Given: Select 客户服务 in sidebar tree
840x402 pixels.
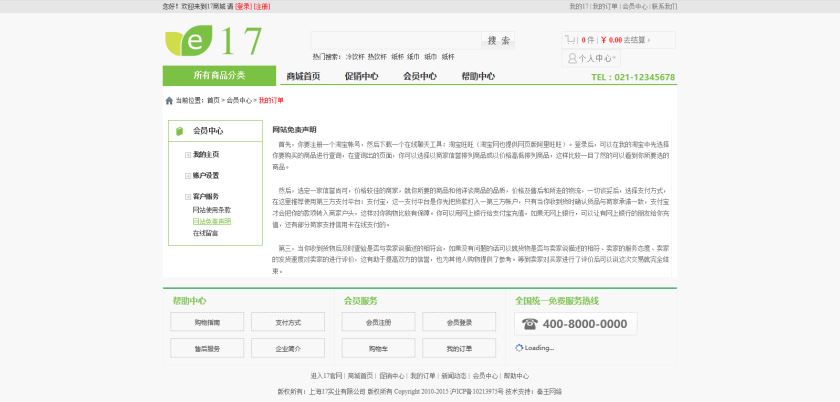Looking at the screenshot, I should (x=206, y=197).
